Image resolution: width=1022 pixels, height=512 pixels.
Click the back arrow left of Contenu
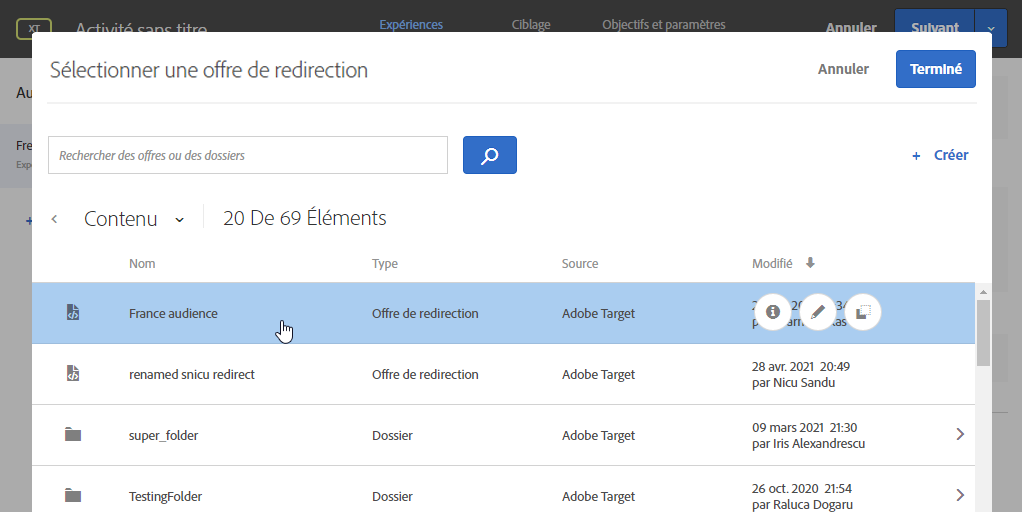pyautogui.click(x=54, y=219)
